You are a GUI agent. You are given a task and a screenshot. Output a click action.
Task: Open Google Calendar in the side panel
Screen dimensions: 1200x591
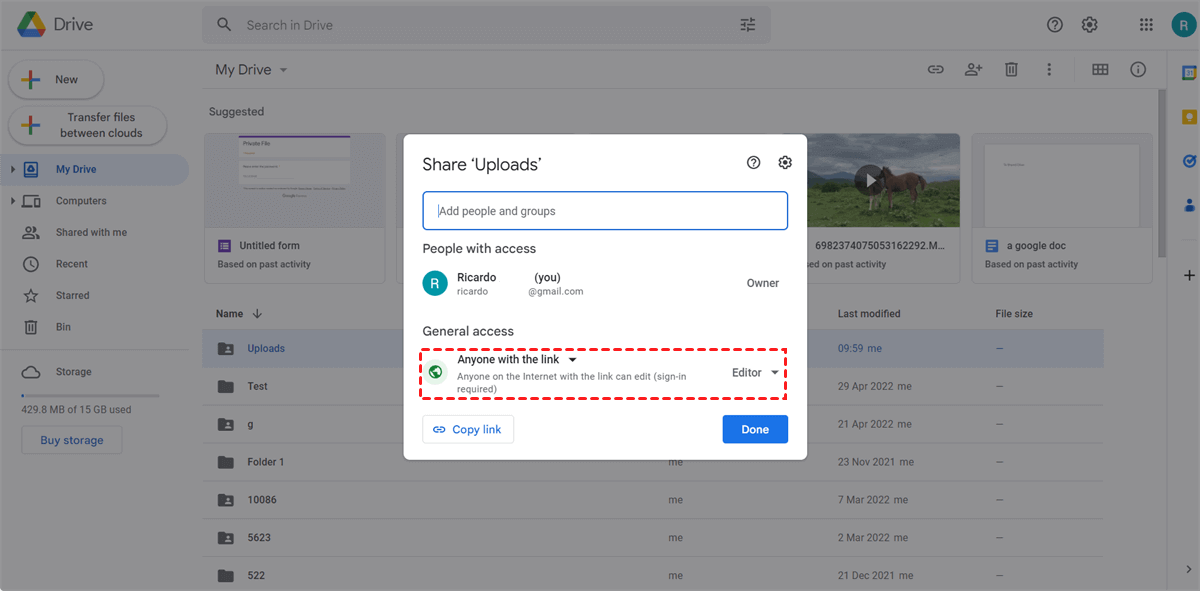(x=1188, y=73)
